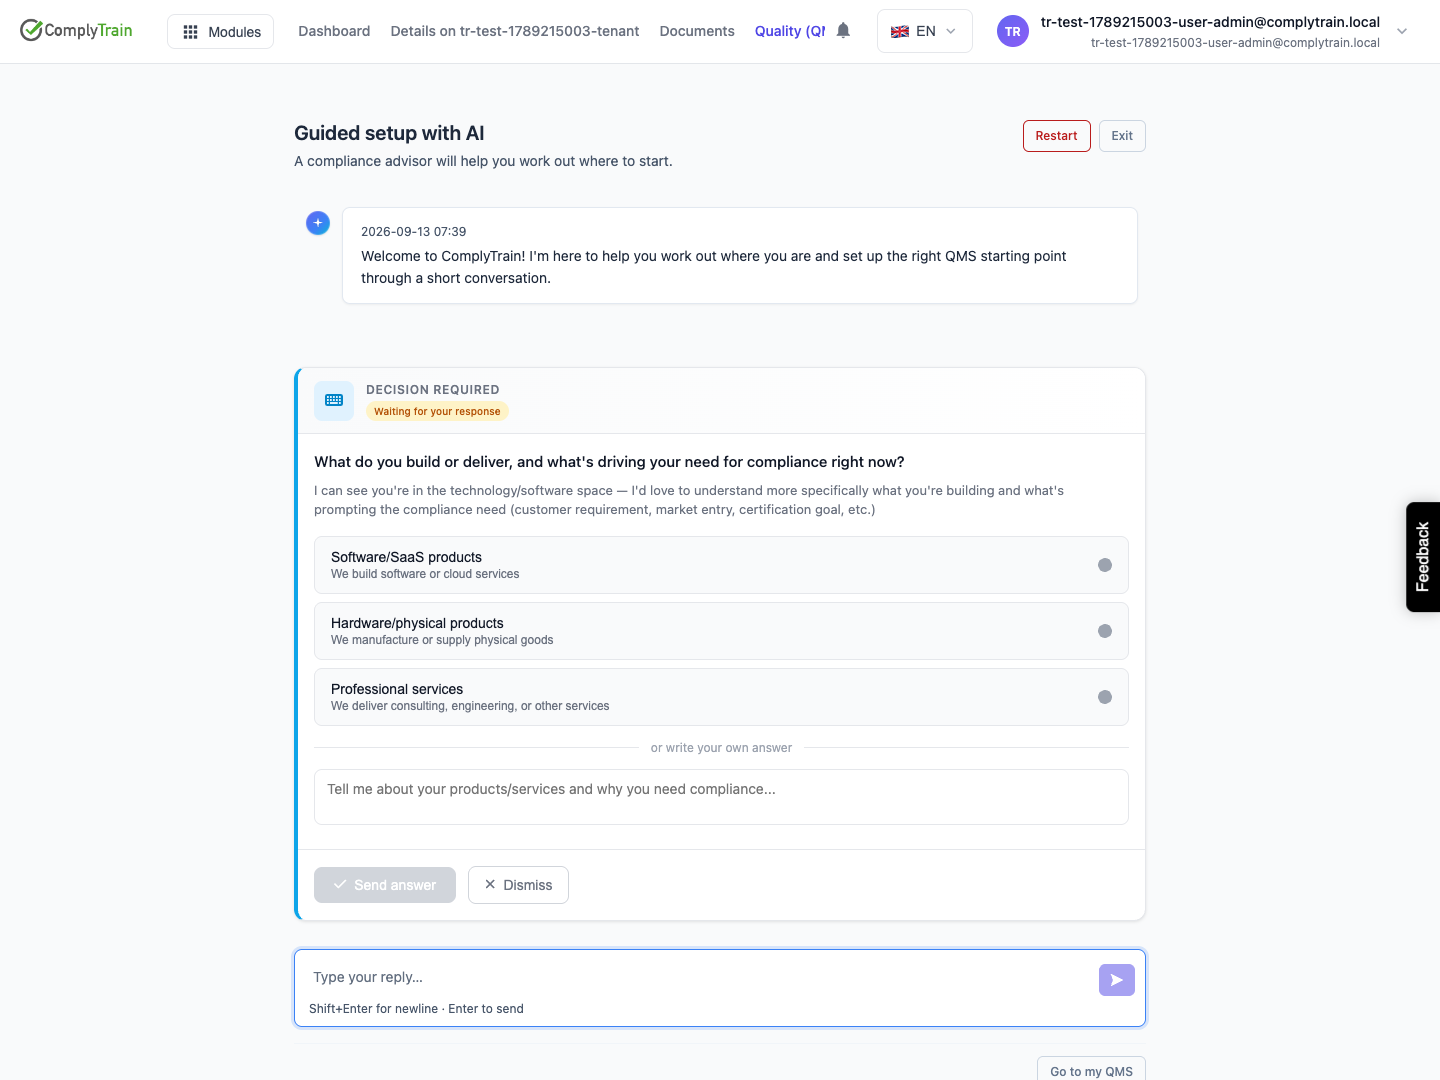
Task: Select Hardware/physical products option
Action: (x=721, y=631)
